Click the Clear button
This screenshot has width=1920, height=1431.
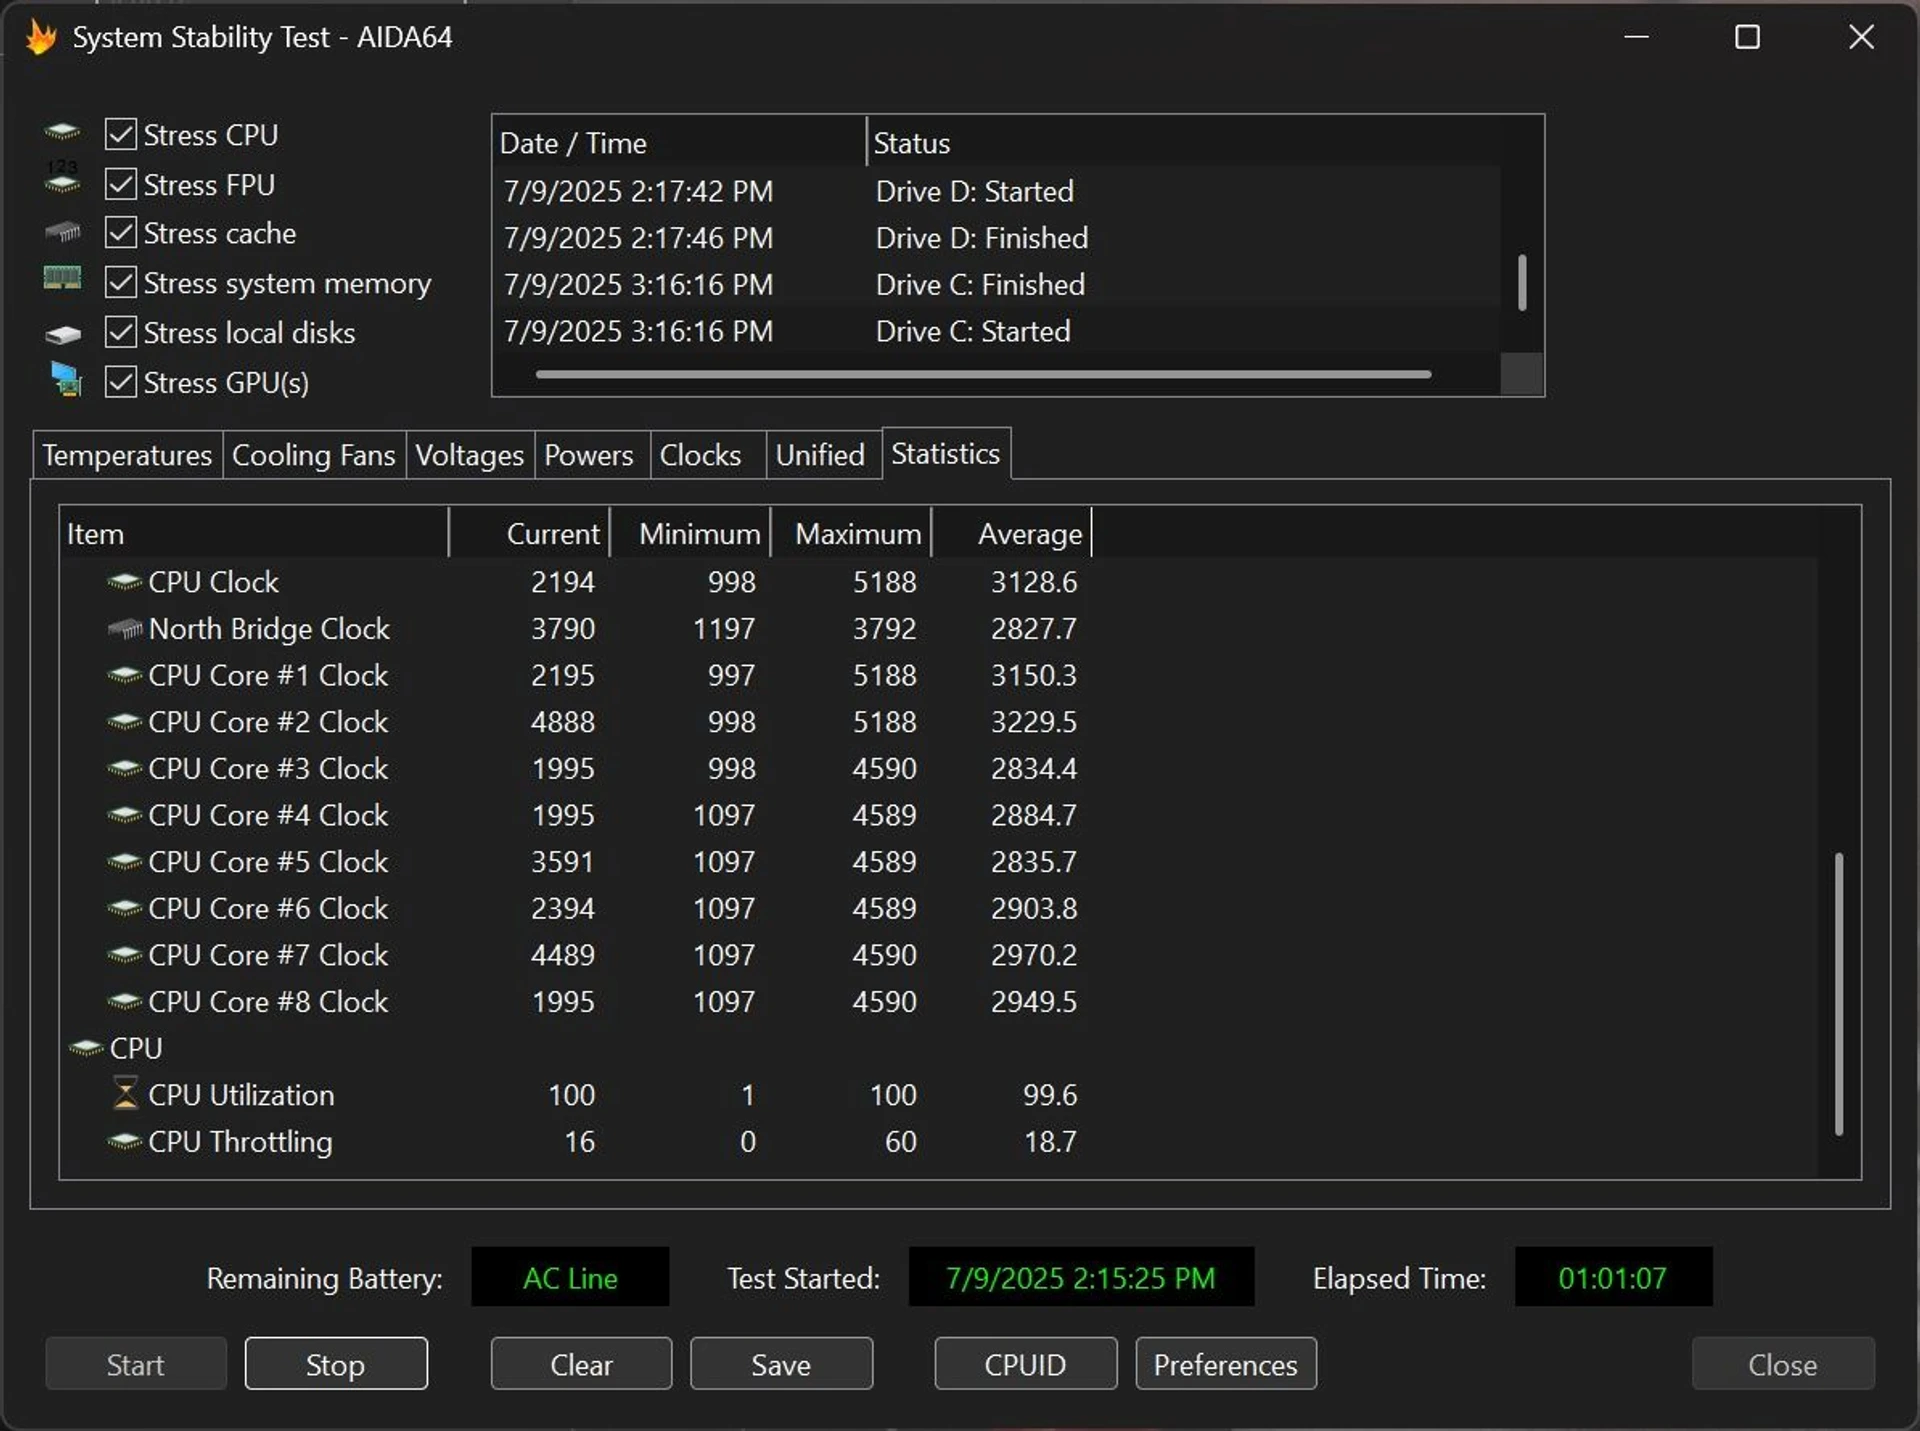coord(581,1364)
